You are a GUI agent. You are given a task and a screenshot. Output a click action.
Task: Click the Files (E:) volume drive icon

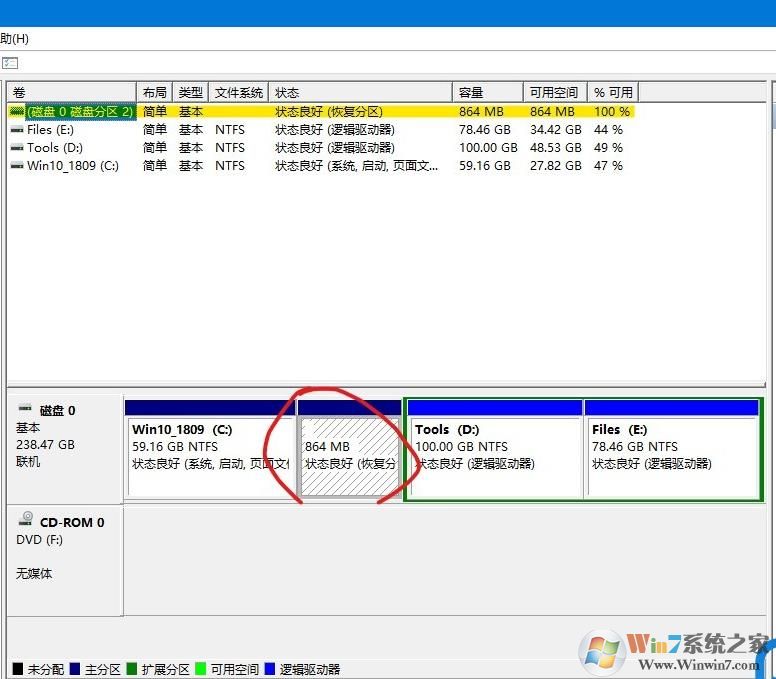(x=17, y=130)
